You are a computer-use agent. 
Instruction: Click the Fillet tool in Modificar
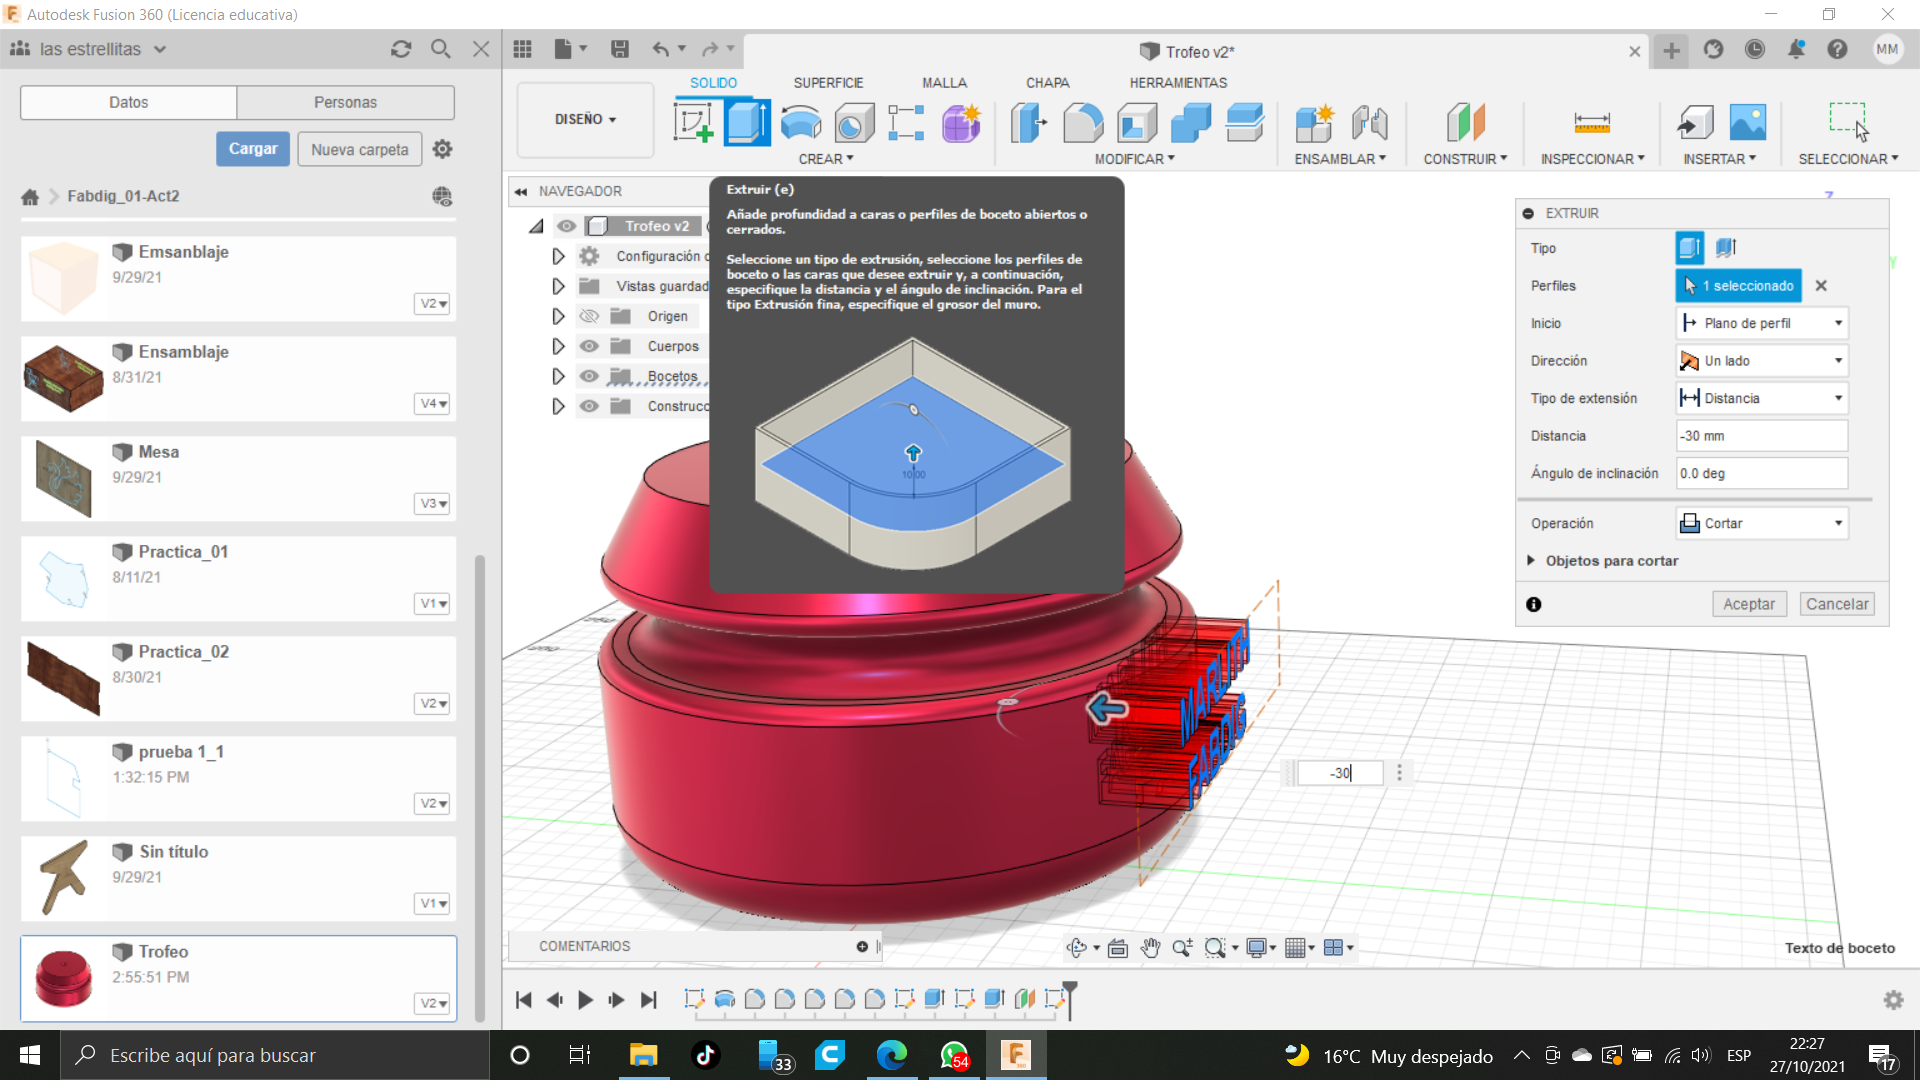1083,122
